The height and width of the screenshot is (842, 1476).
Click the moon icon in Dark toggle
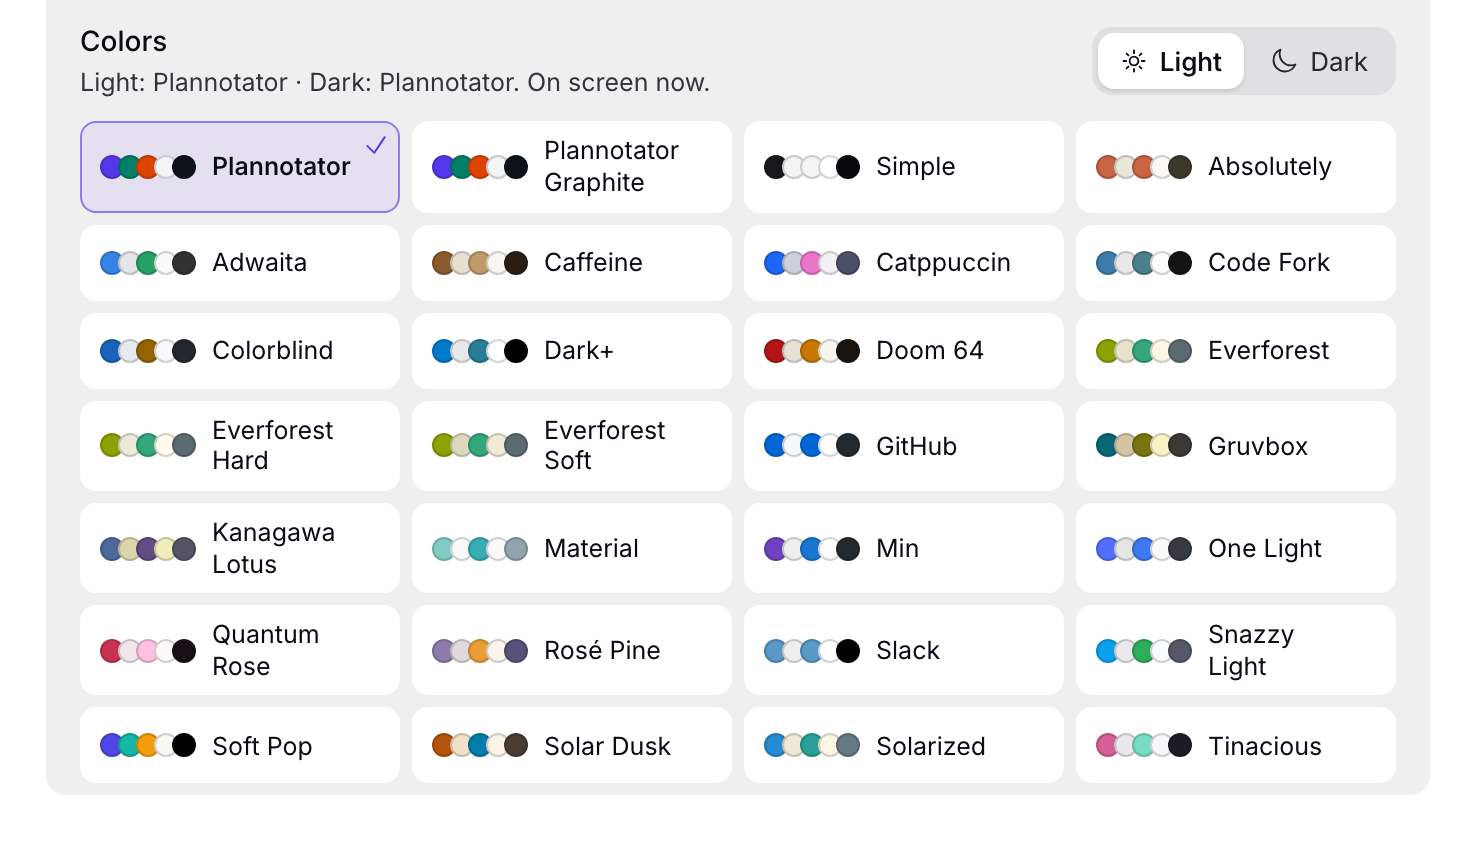click(x=1284, y=61)
